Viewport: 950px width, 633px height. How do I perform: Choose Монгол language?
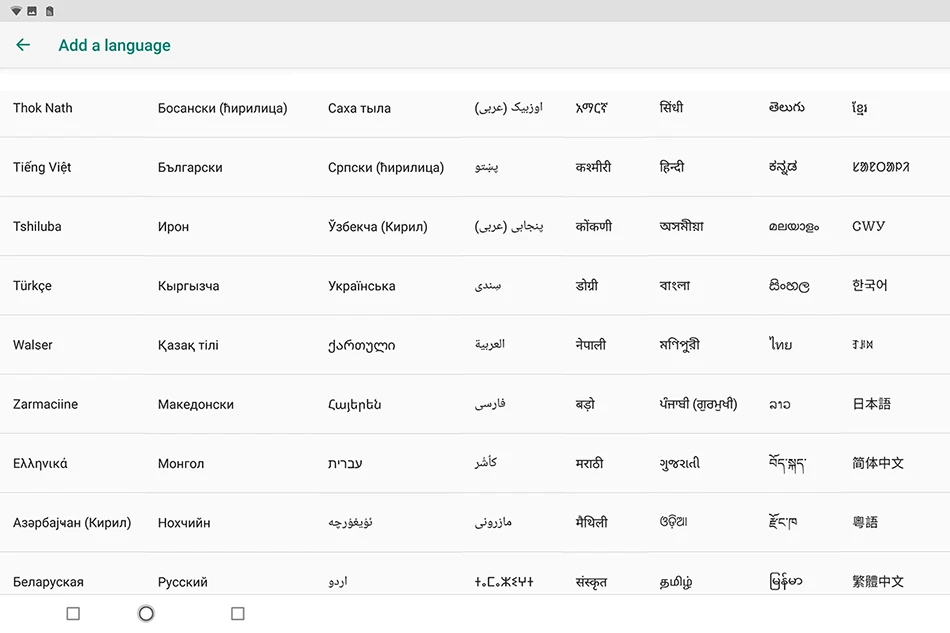(x=181, y=463)
